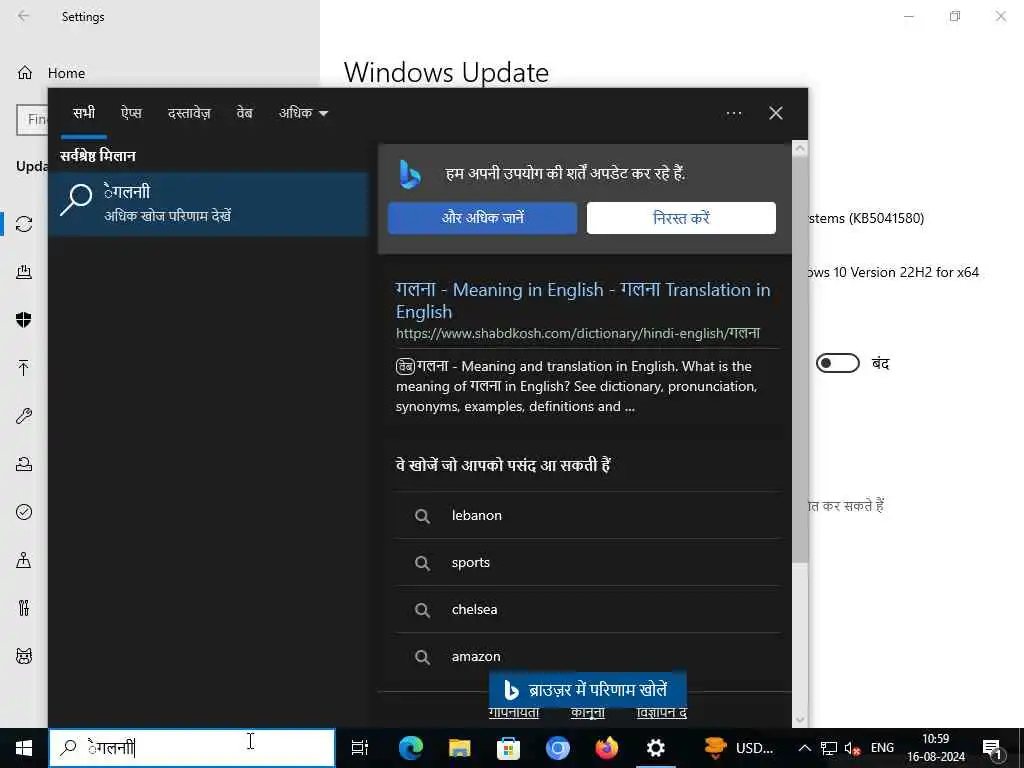Open the USD widget on the taskbar
Viewport: 1024px width, 768px height.
coord(739,748)
